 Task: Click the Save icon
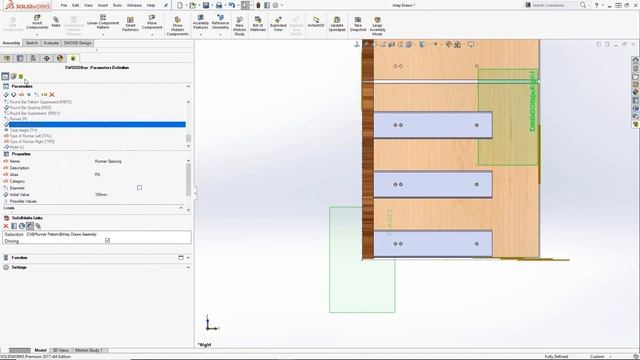[x=206, y=5]
